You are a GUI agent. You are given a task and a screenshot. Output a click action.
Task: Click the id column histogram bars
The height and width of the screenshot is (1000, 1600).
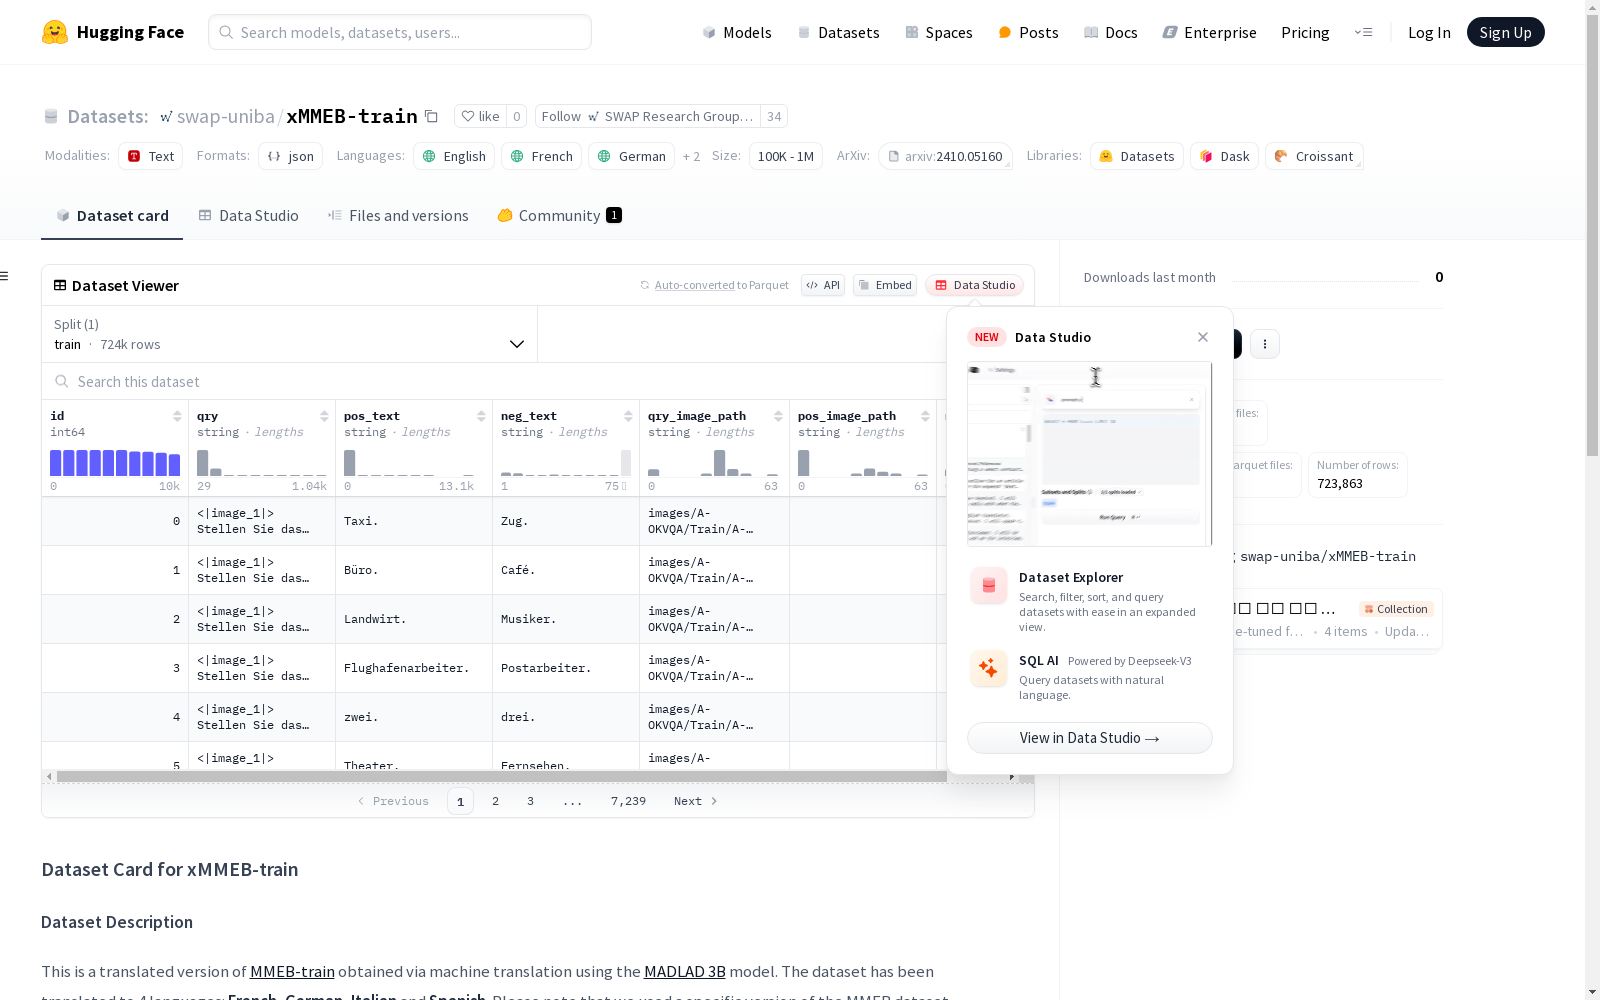tap(115, 463)
